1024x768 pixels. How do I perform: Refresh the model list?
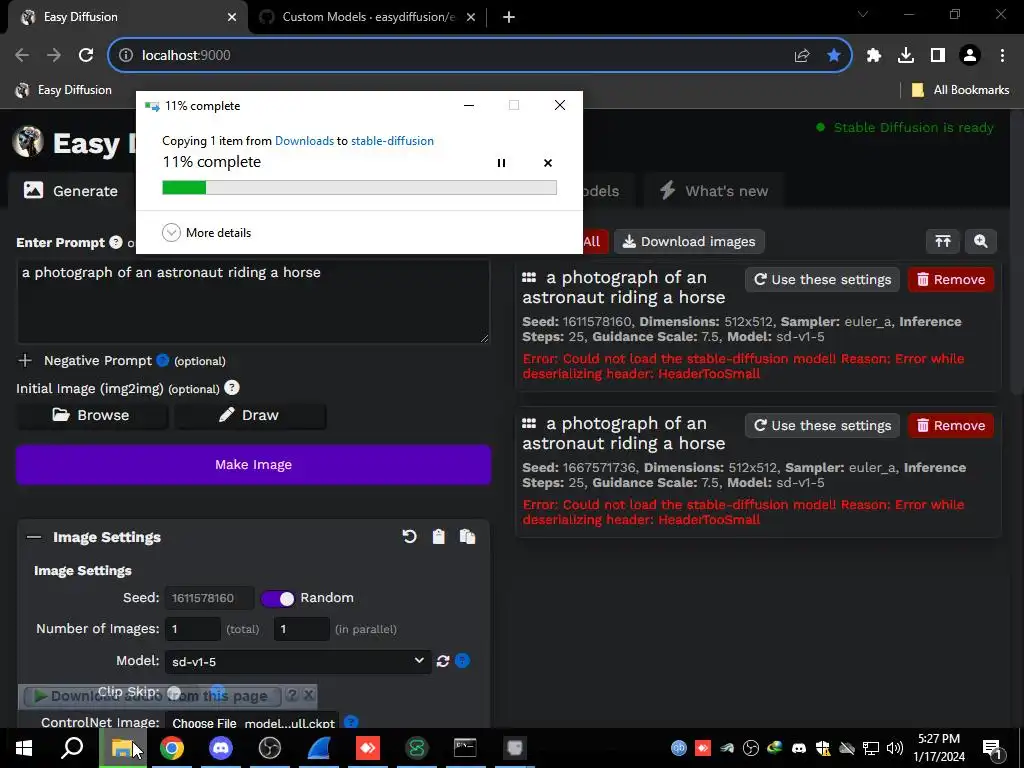point(443,661)
